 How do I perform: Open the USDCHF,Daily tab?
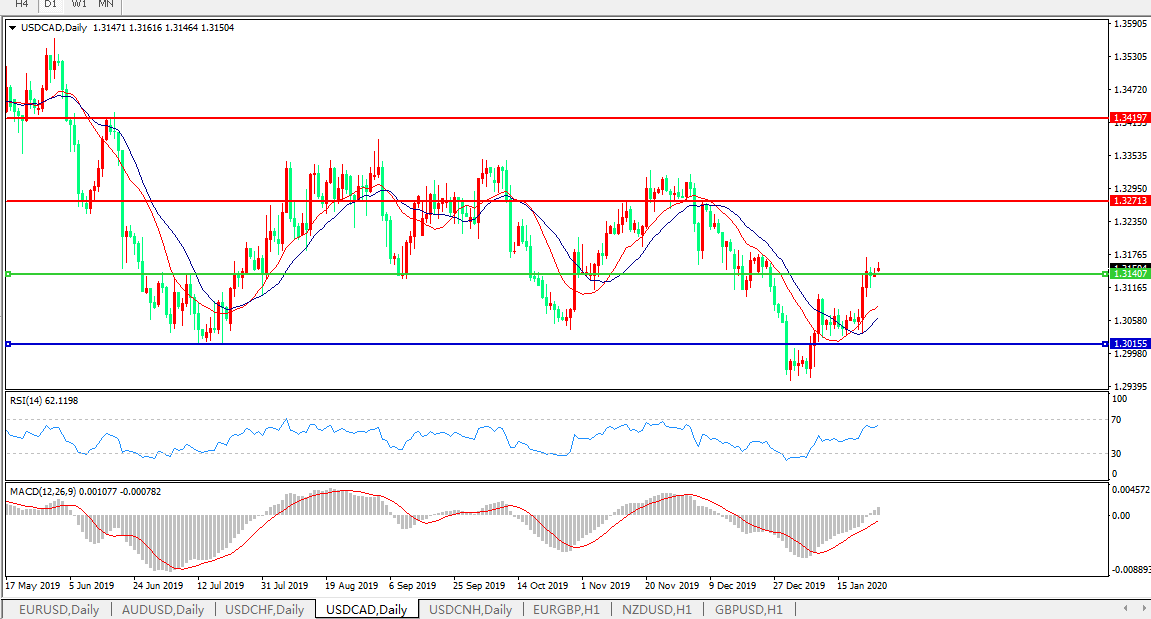coord(265,609)
